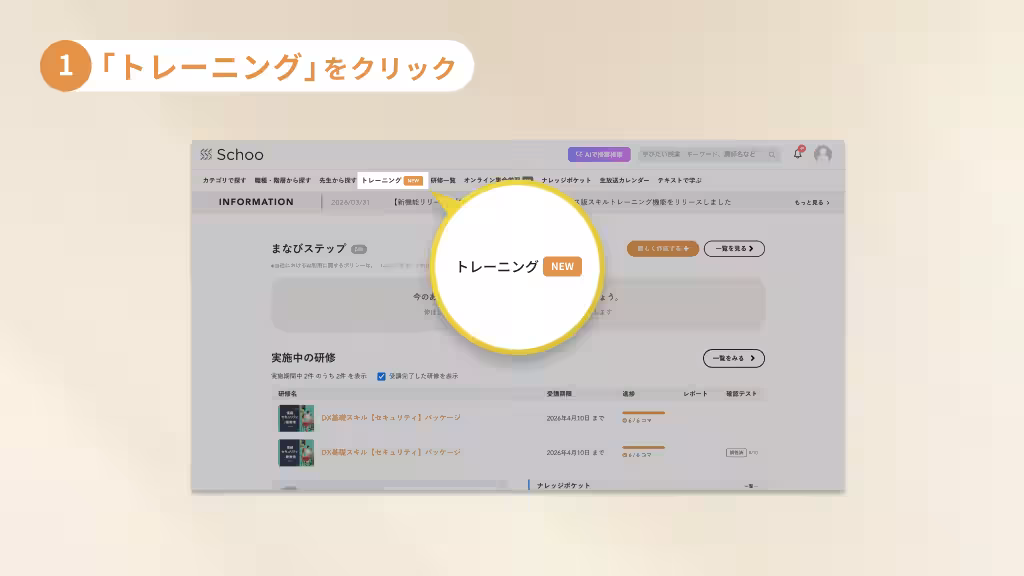The image size is (1024, 576).
Task: Open the course thumbnail in the 提出済 row
Action: point(296,453)
